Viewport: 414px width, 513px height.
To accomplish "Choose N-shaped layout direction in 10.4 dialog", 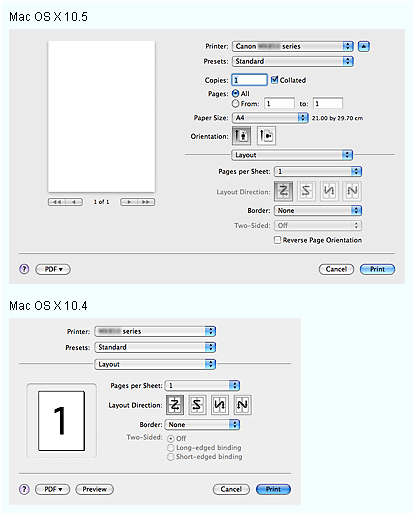I will 242,405.
